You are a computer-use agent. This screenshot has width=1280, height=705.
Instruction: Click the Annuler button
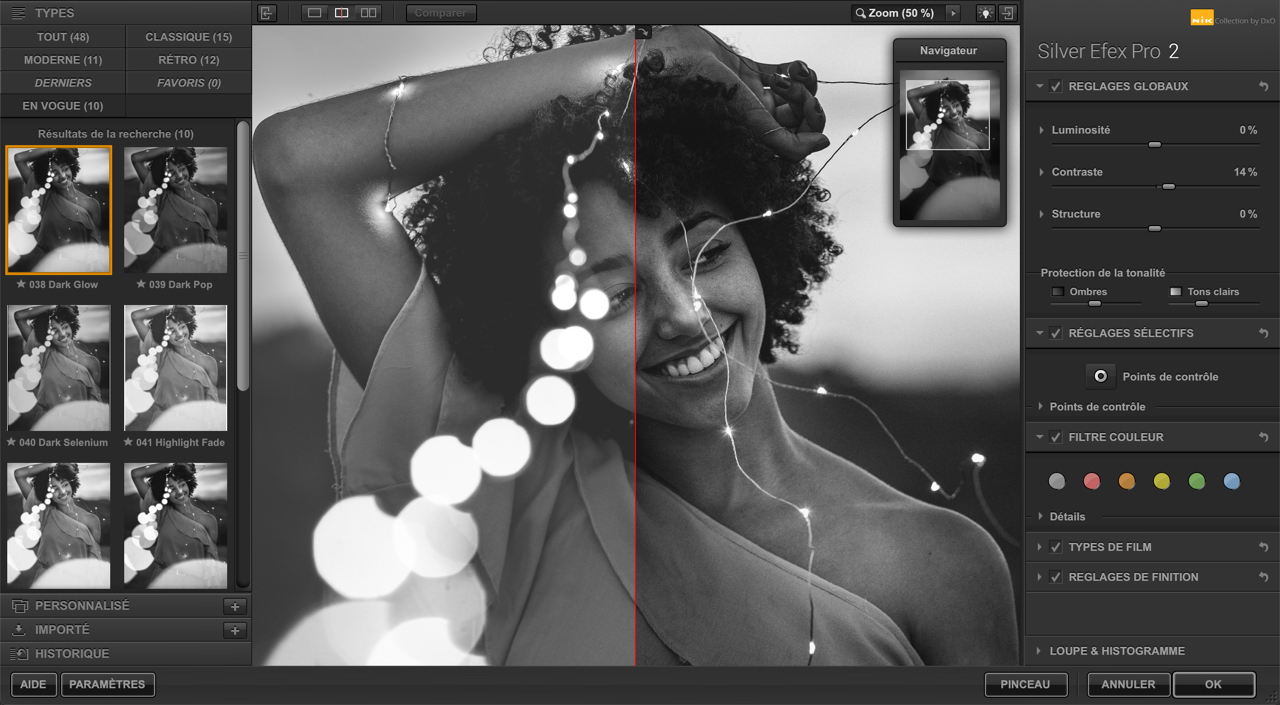coord(1128,685)
